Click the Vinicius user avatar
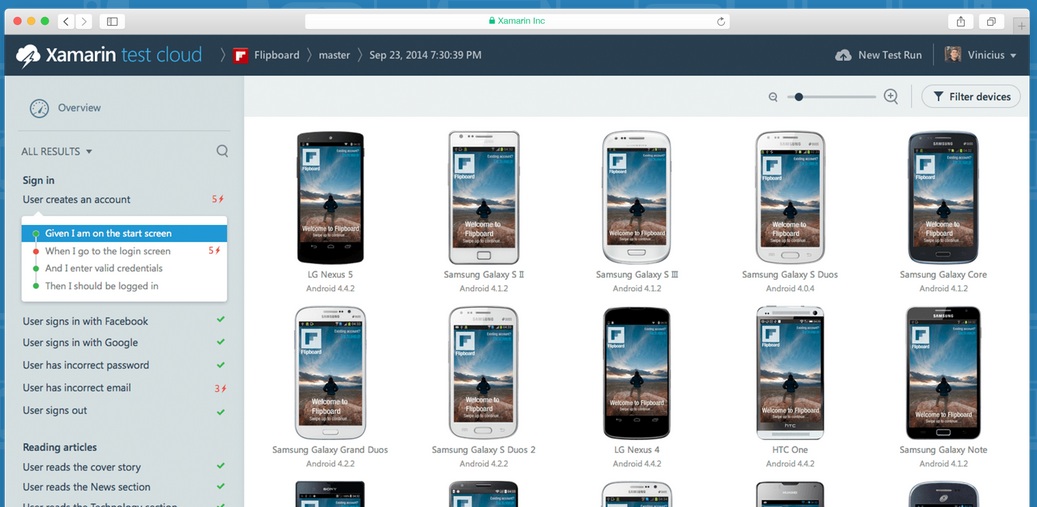 pyautogui.click(x=952, y=55)
